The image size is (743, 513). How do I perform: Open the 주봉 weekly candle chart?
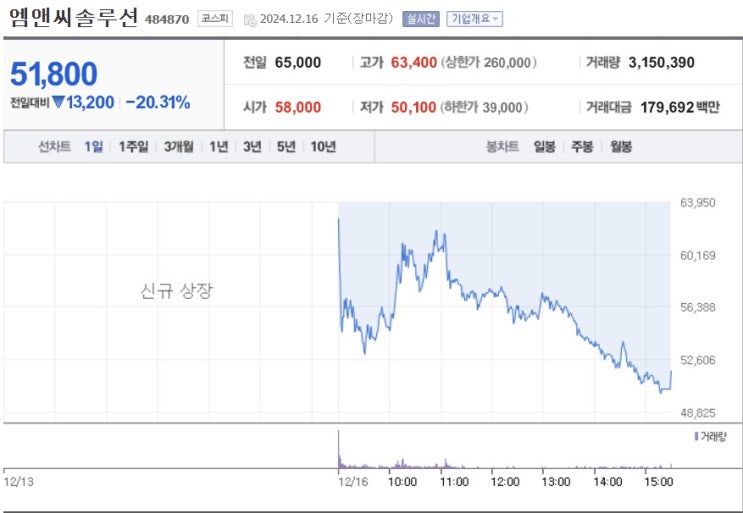(582, 147)
